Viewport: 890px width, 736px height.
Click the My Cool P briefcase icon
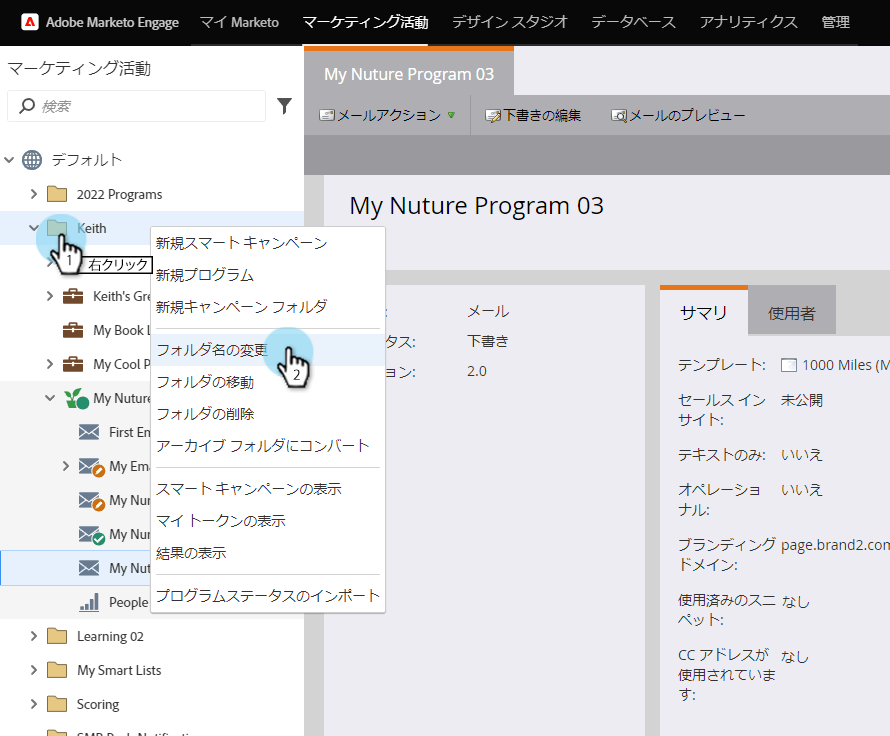[73, 364]
